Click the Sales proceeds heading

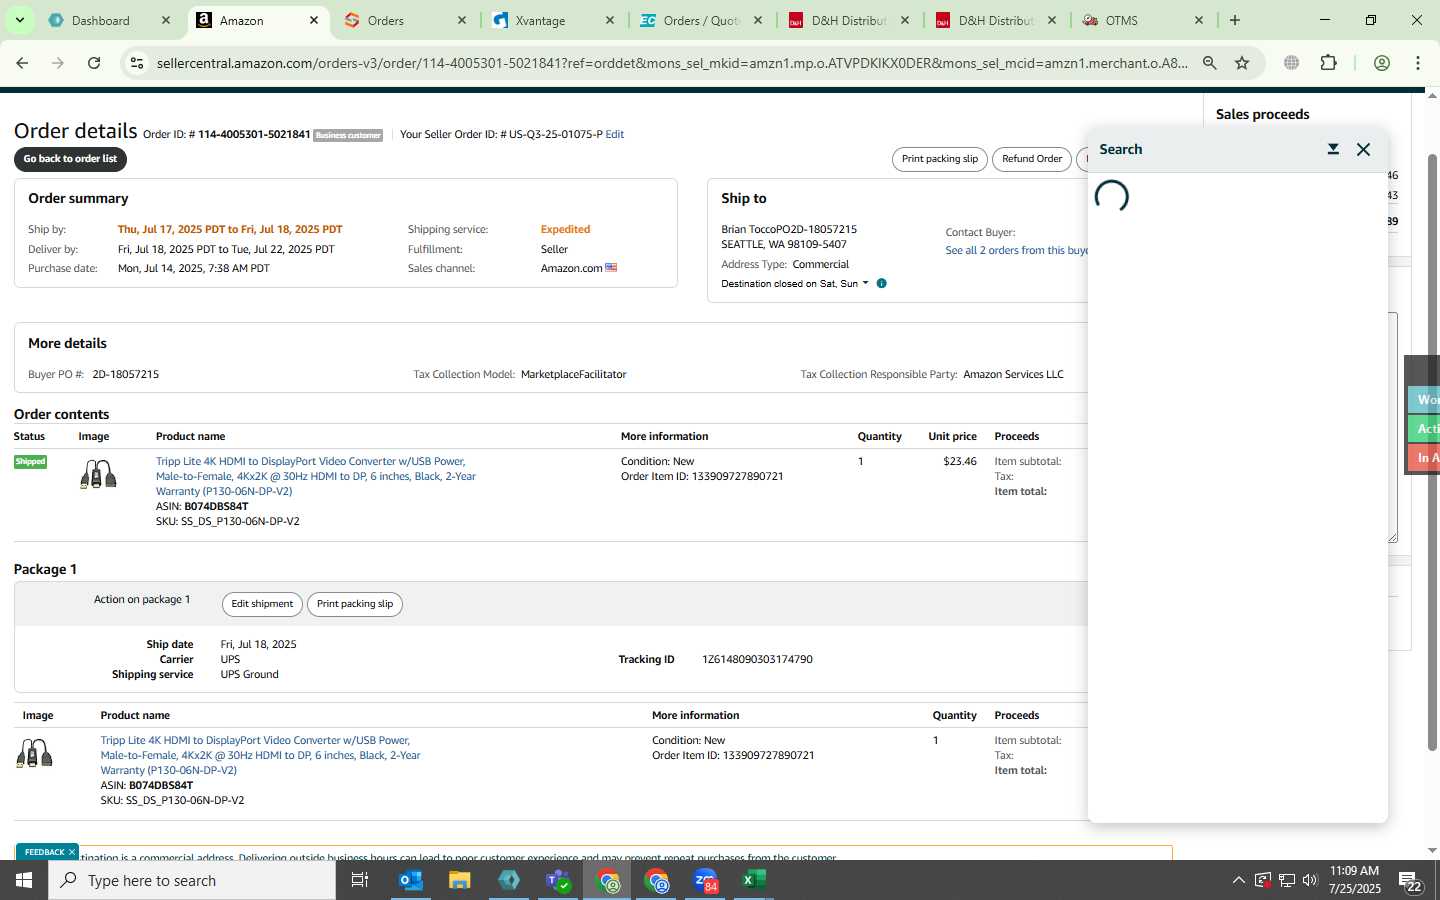tap(1262, 114)
